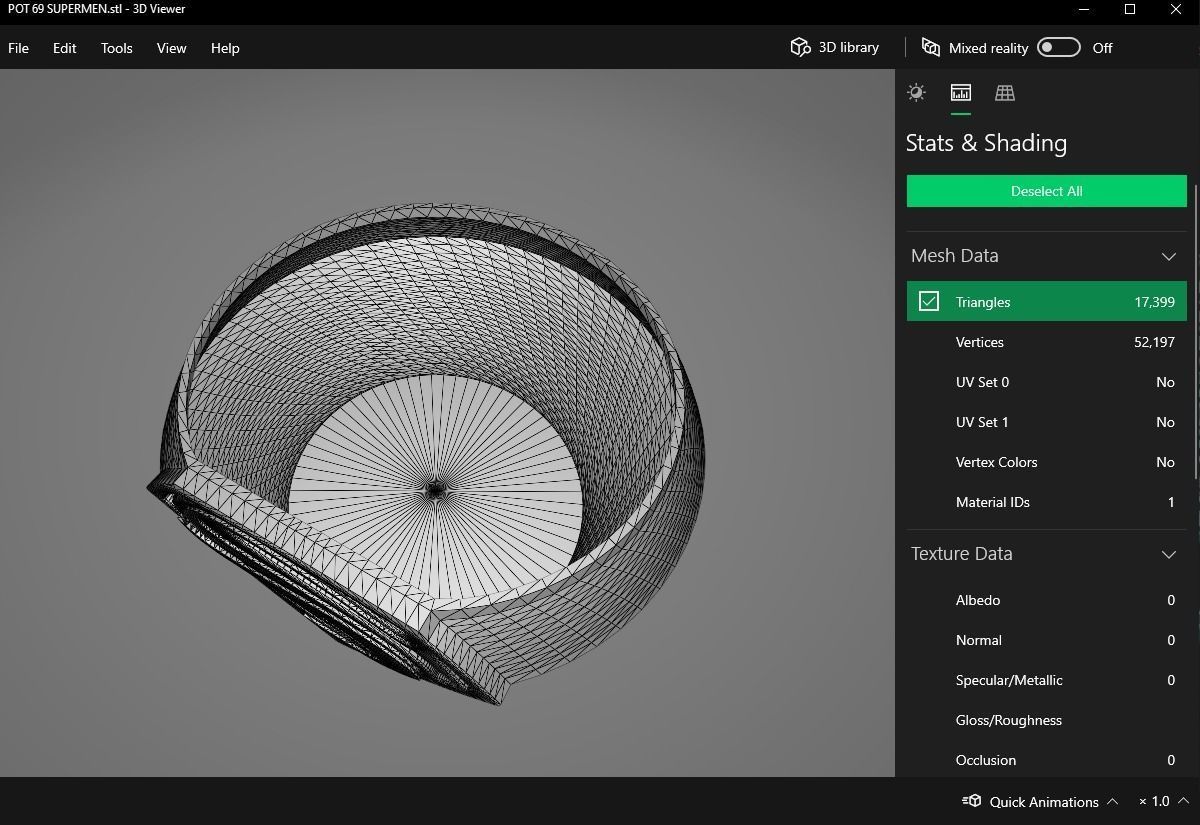Select the Vertex Colors row

tap(1047, 462)
